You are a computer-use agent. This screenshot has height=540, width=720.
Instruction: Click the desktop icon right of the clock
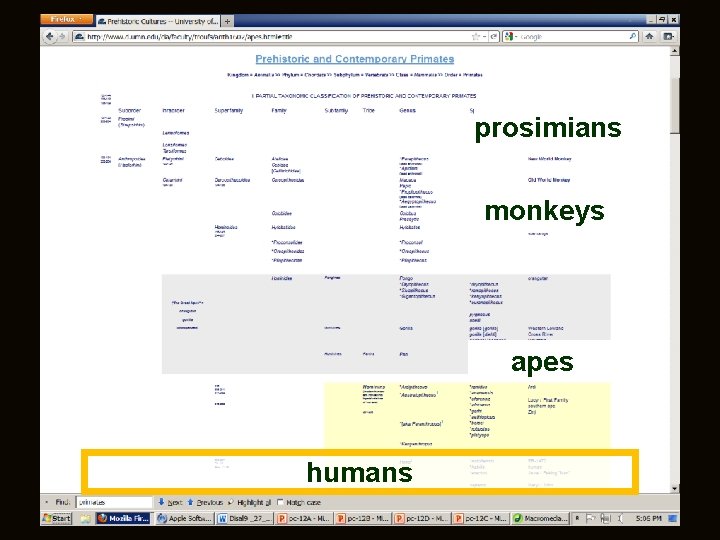(x=672, y=518)
